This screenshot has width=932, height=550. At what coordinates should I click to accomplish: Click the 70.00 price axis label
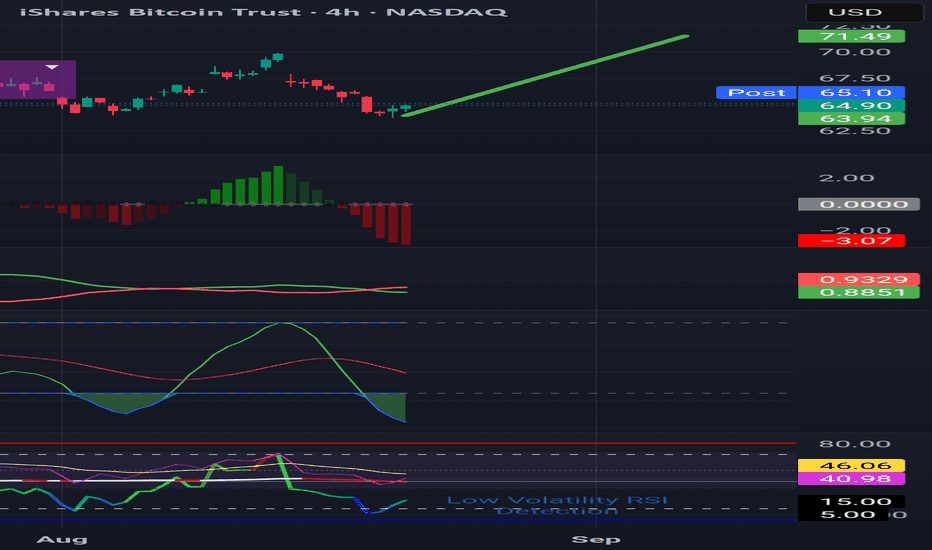pyautogui.click(x=855, y=52)
